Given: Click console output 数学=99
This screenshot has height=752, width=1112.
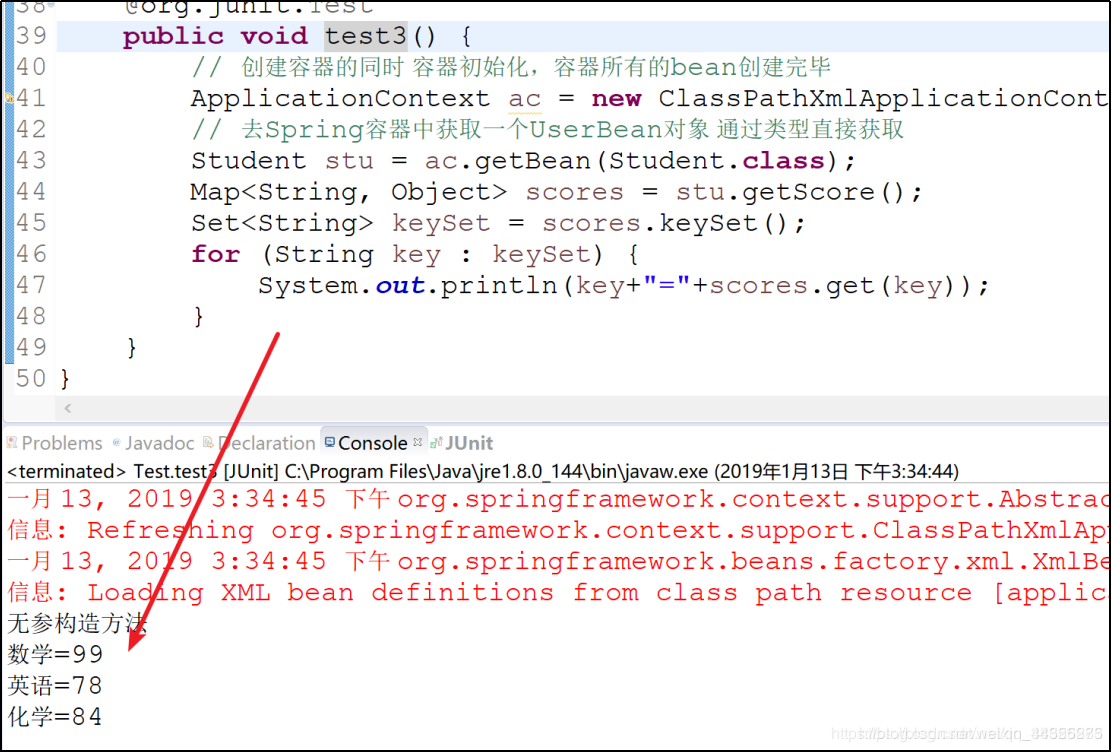Looking at the screenshot, I should pos(55,654).
